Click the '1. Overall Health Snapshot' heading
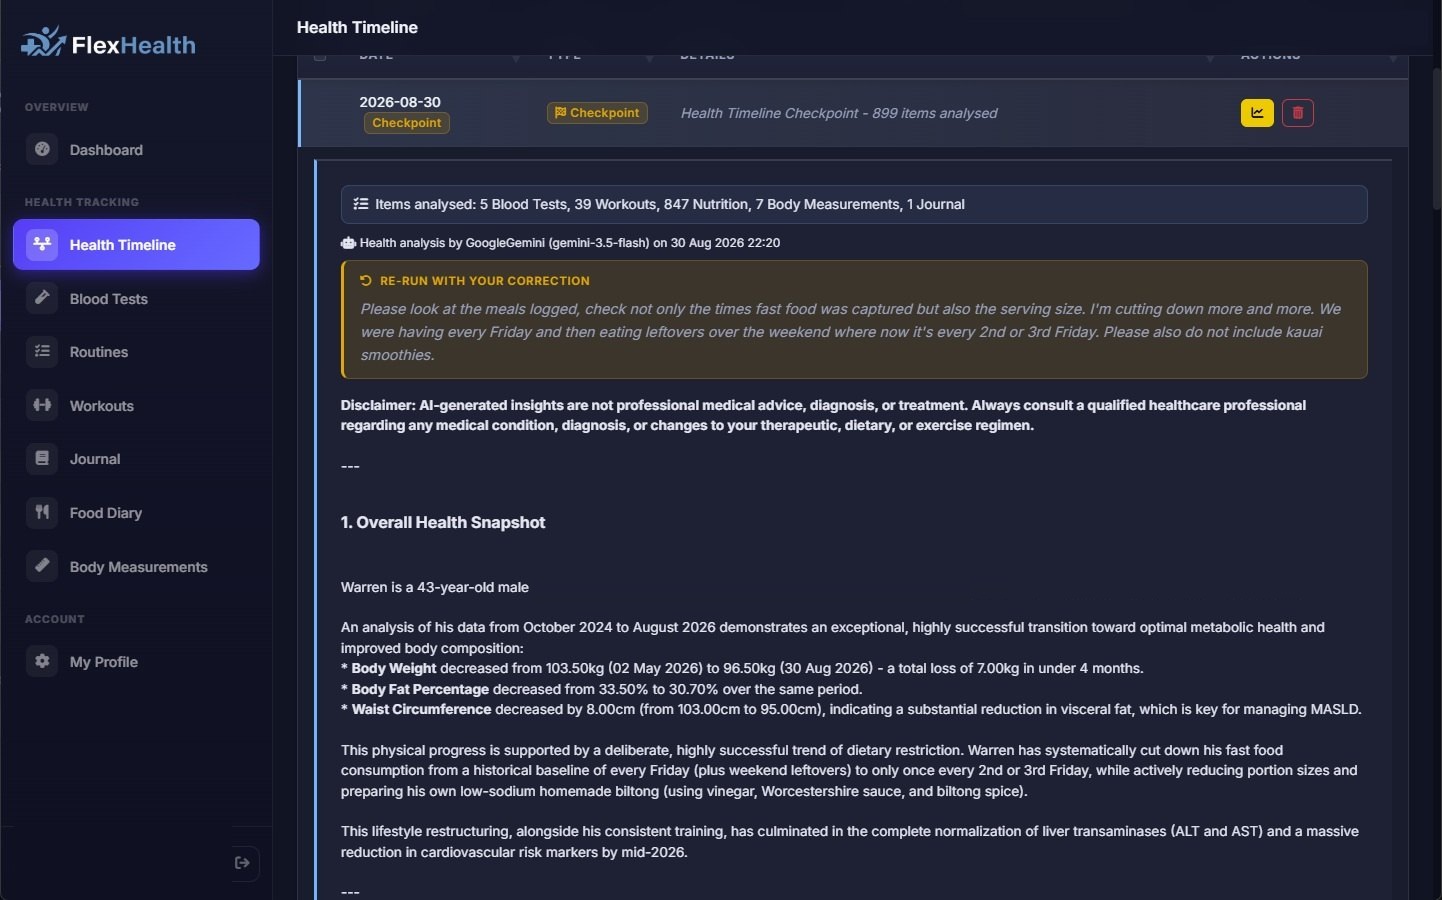Image resolution: width=1442 pixels, height=900 pixels. [443, 522]
